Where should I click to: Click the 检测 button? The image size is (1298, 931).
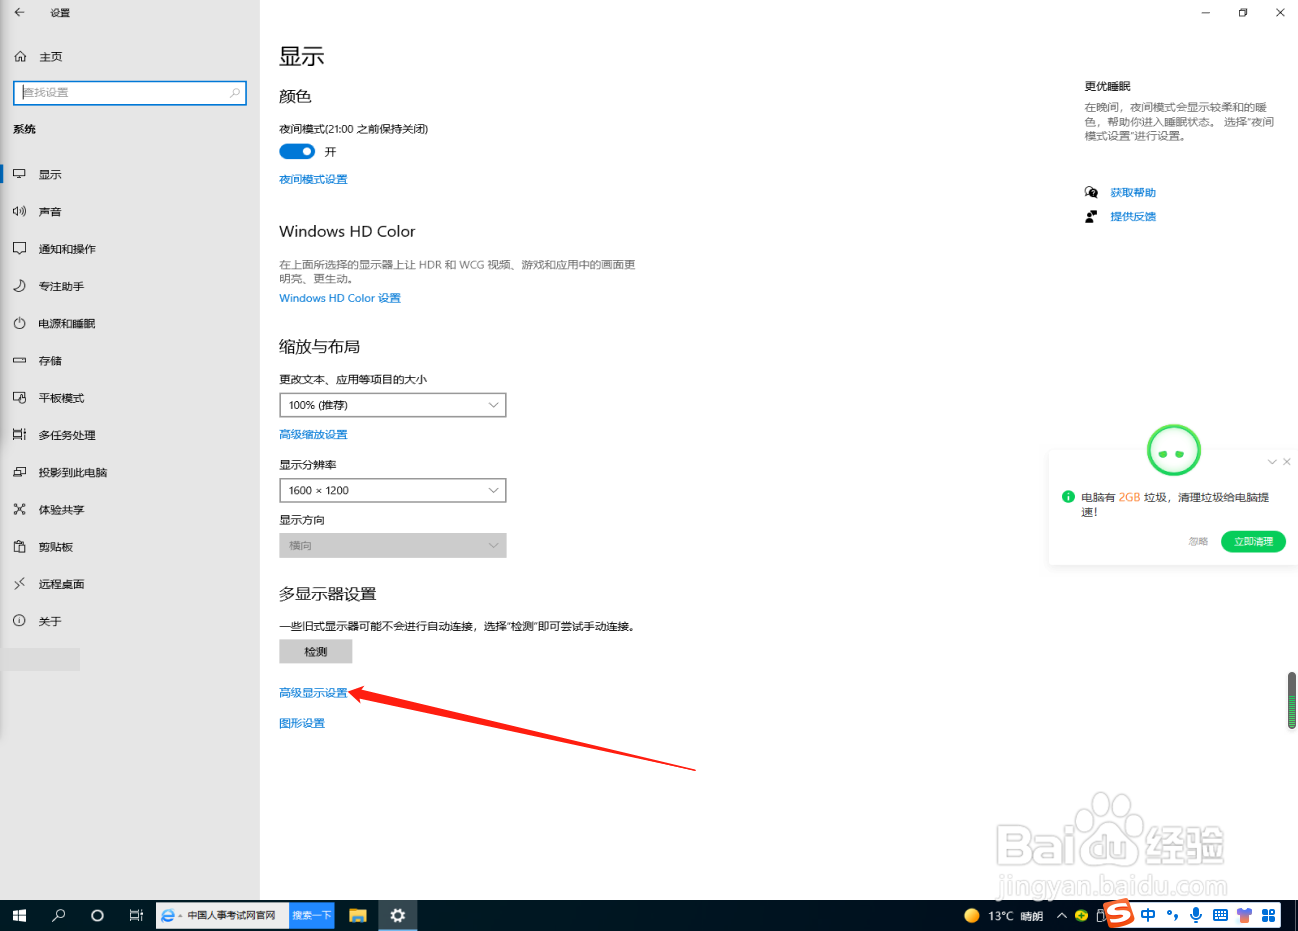click(x=316, y=652)
